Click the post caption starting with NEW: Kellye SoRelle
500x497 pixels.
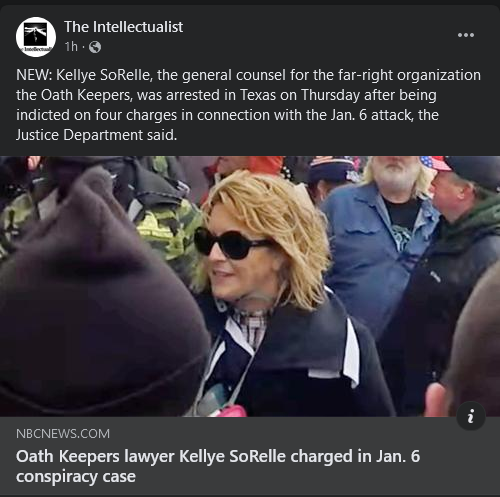[248, 105]
